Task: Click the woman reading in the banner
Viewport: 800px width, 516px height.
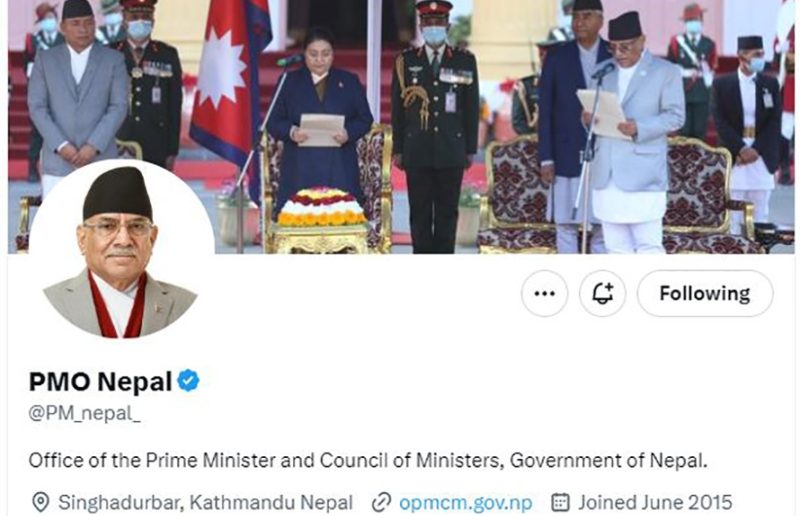Action: (319, 117)
